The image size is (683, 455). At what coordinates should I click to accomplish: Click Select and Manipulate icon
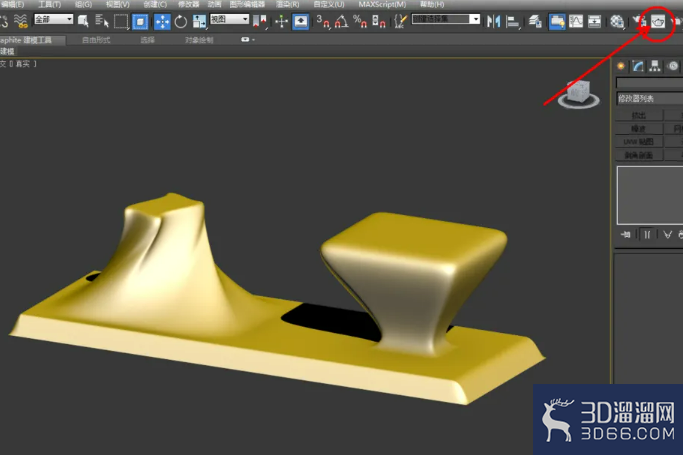pyautogui.click(x=281, y=21)
